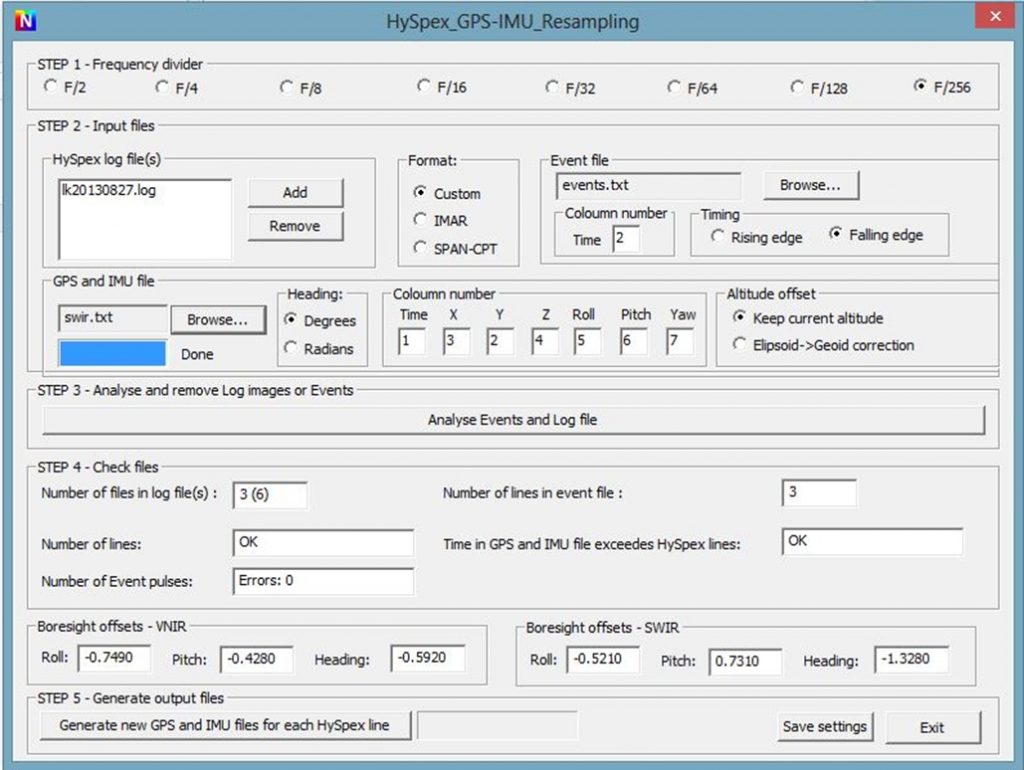This screenshot has width=1024, height=770.
Task: Click Number of lines in event file field
Action: click(819, 492)
